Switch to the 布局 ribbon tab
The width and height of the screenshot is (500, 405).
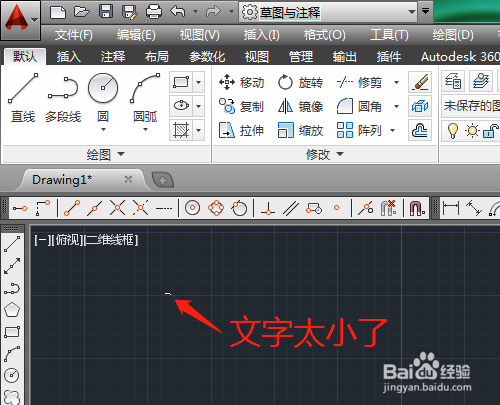157,57
